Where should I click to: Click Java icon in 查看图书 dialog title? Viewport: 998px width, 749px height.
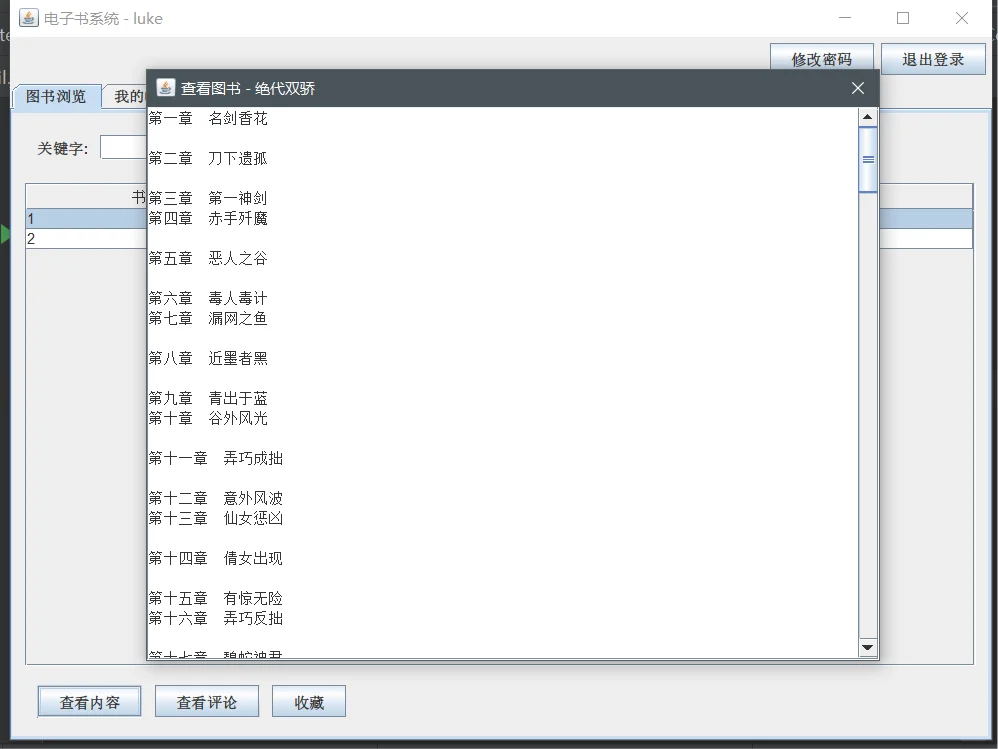point(165,88)
